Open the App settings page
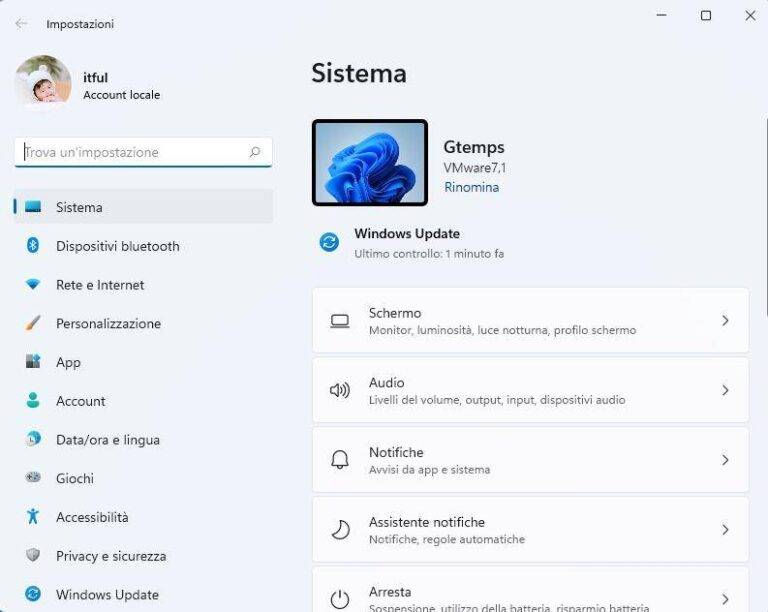The image size is (768, 612). [144, 362]
